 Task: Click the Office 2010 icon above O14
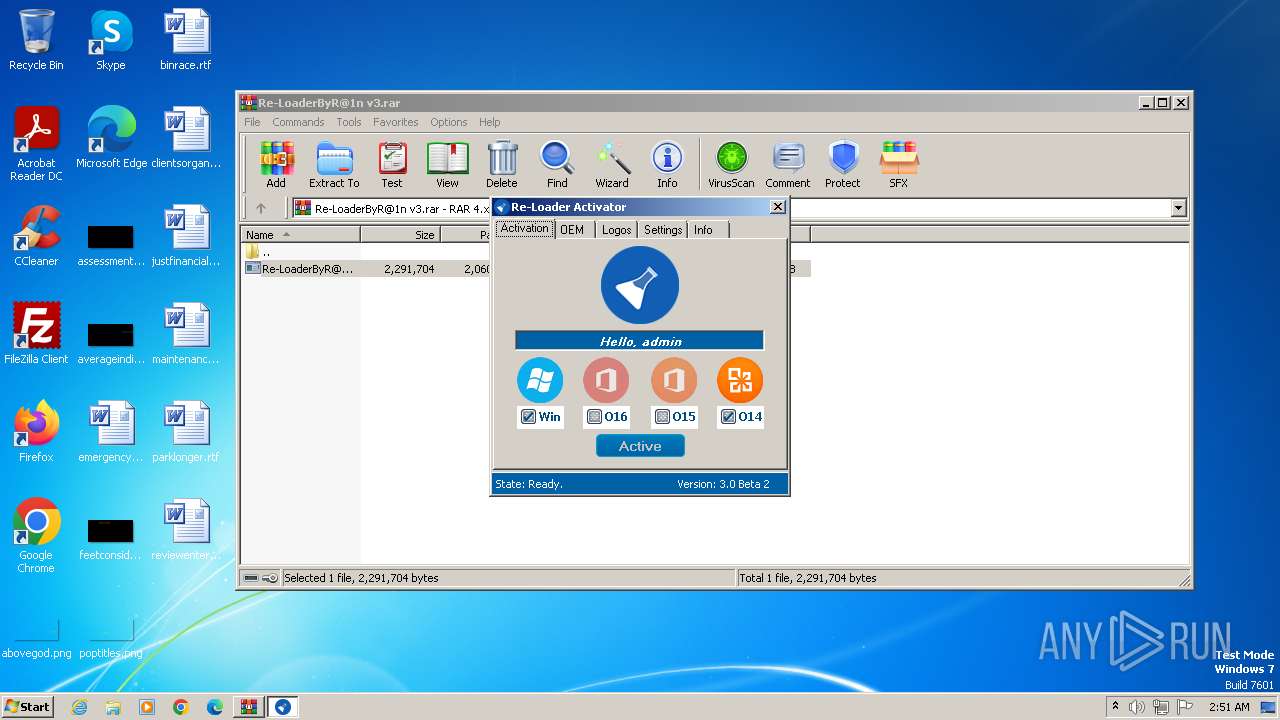740,380
